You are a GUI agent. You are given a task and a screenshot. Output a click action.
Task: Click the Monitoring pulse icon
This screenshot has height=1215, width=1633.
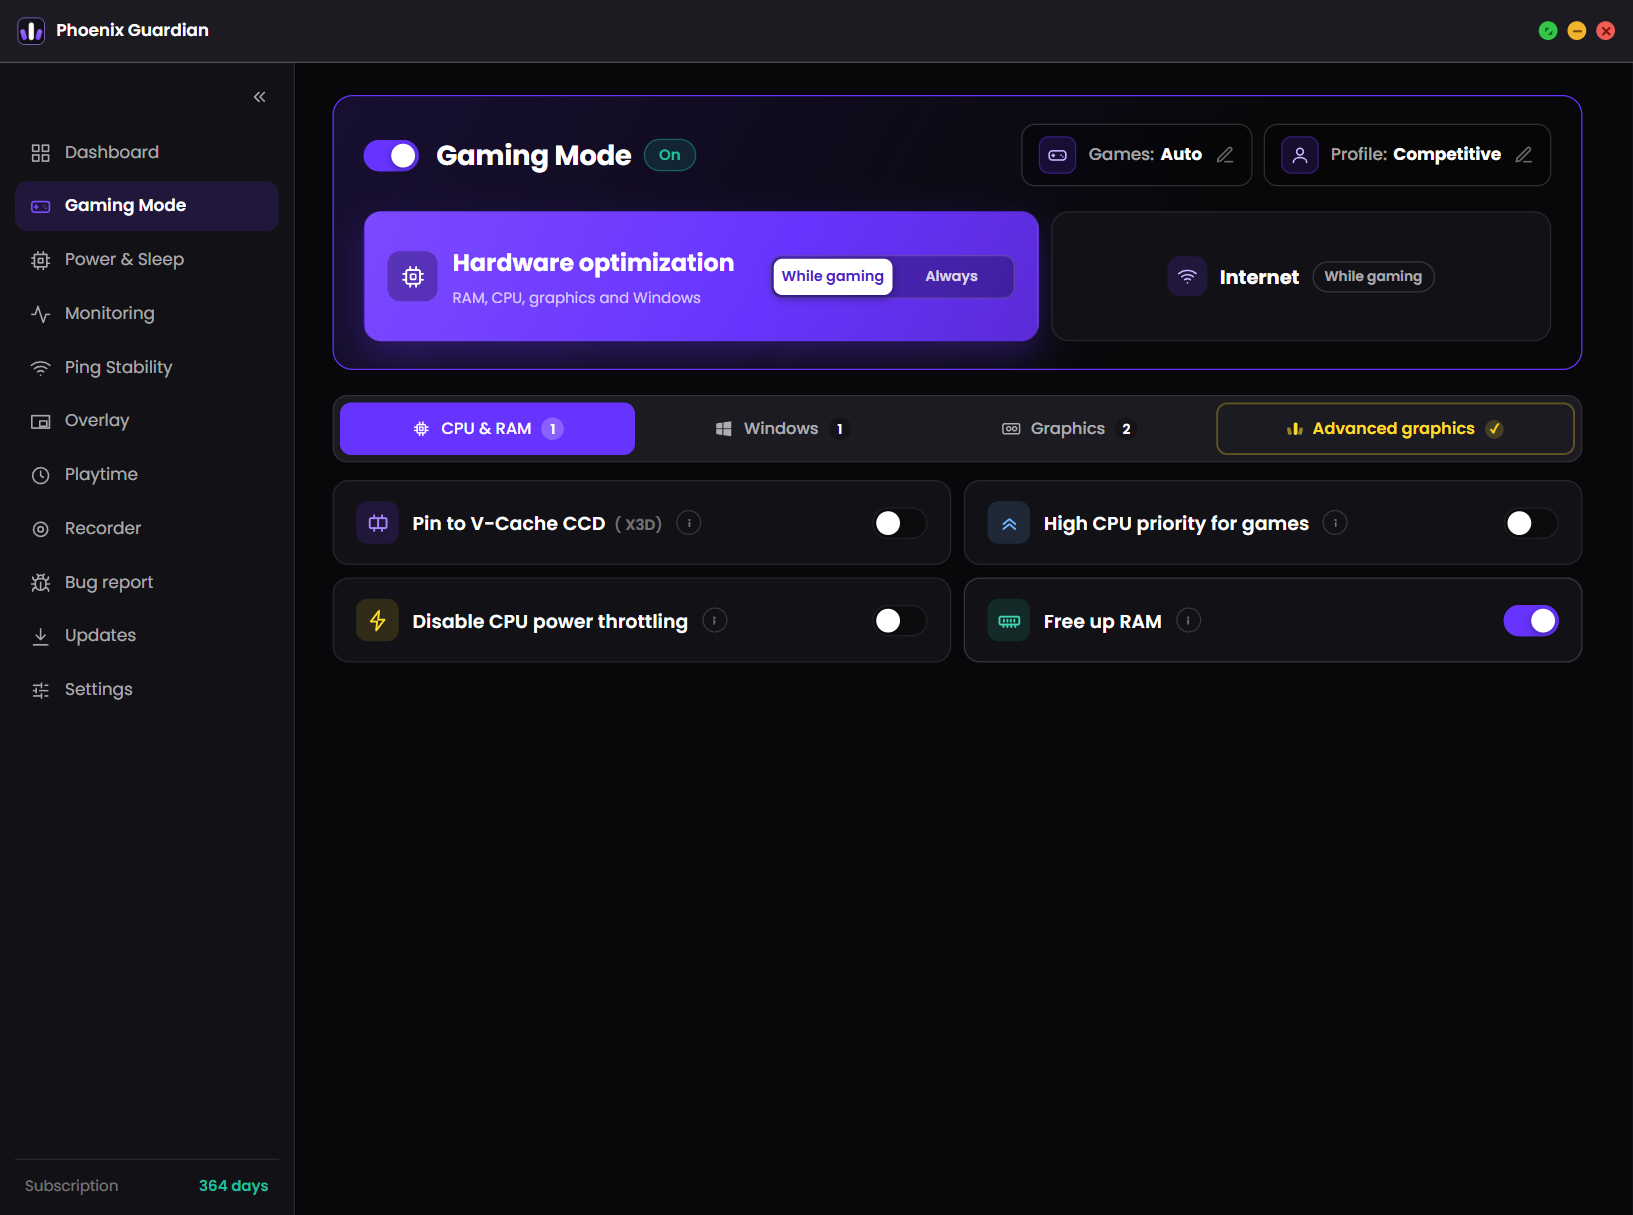coord(41,314)
